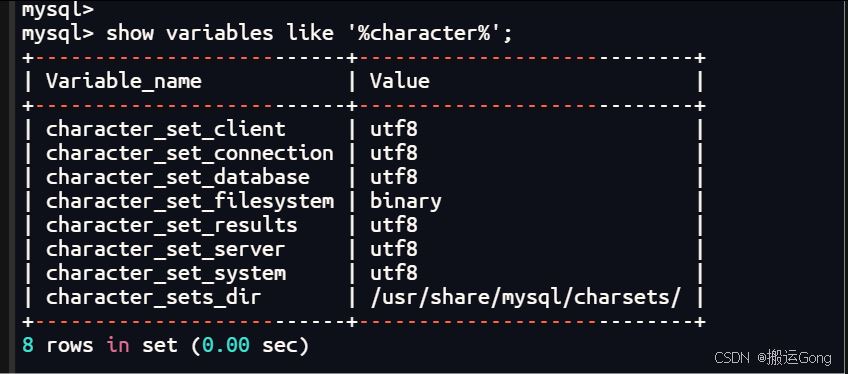Screen dimensions: 848x374
Task: Click character_set_system variable name
Action: pos(165,273)
